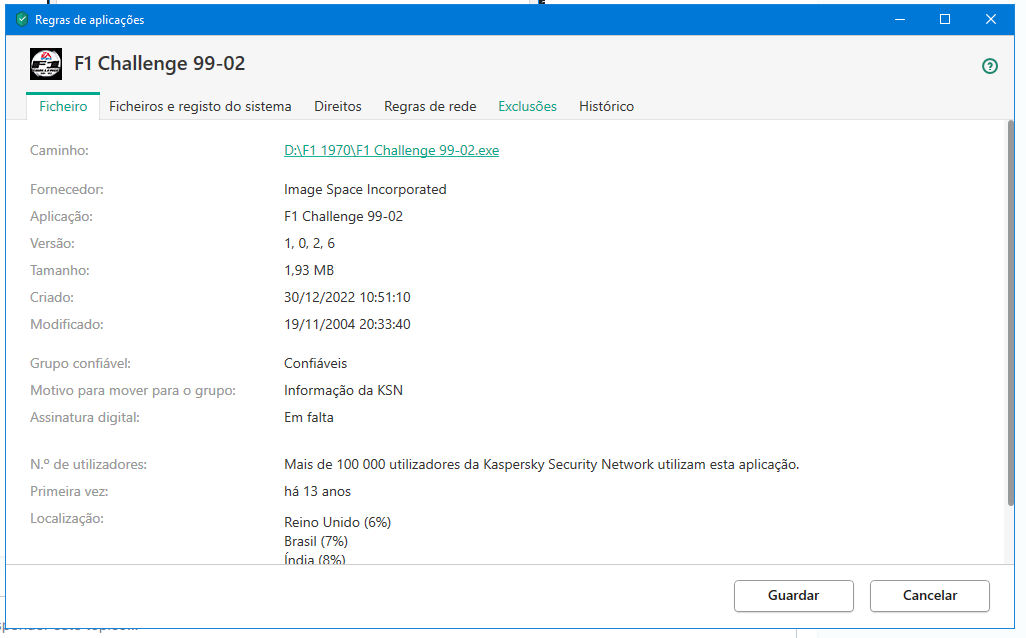Click the vertical scrollbar of the file details
The image size is (1026, 638).
point(1010,313)
